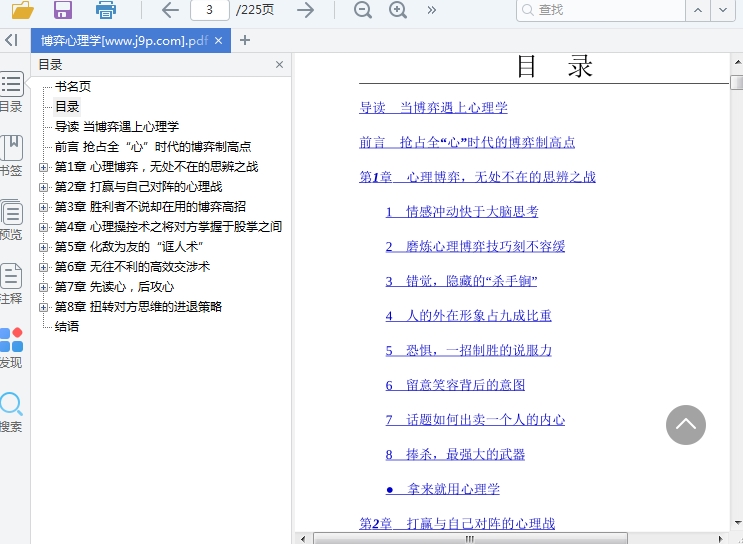The image size is (743, 544).
Task: Expand 第2章 in the outline tree
Action: 44,187
